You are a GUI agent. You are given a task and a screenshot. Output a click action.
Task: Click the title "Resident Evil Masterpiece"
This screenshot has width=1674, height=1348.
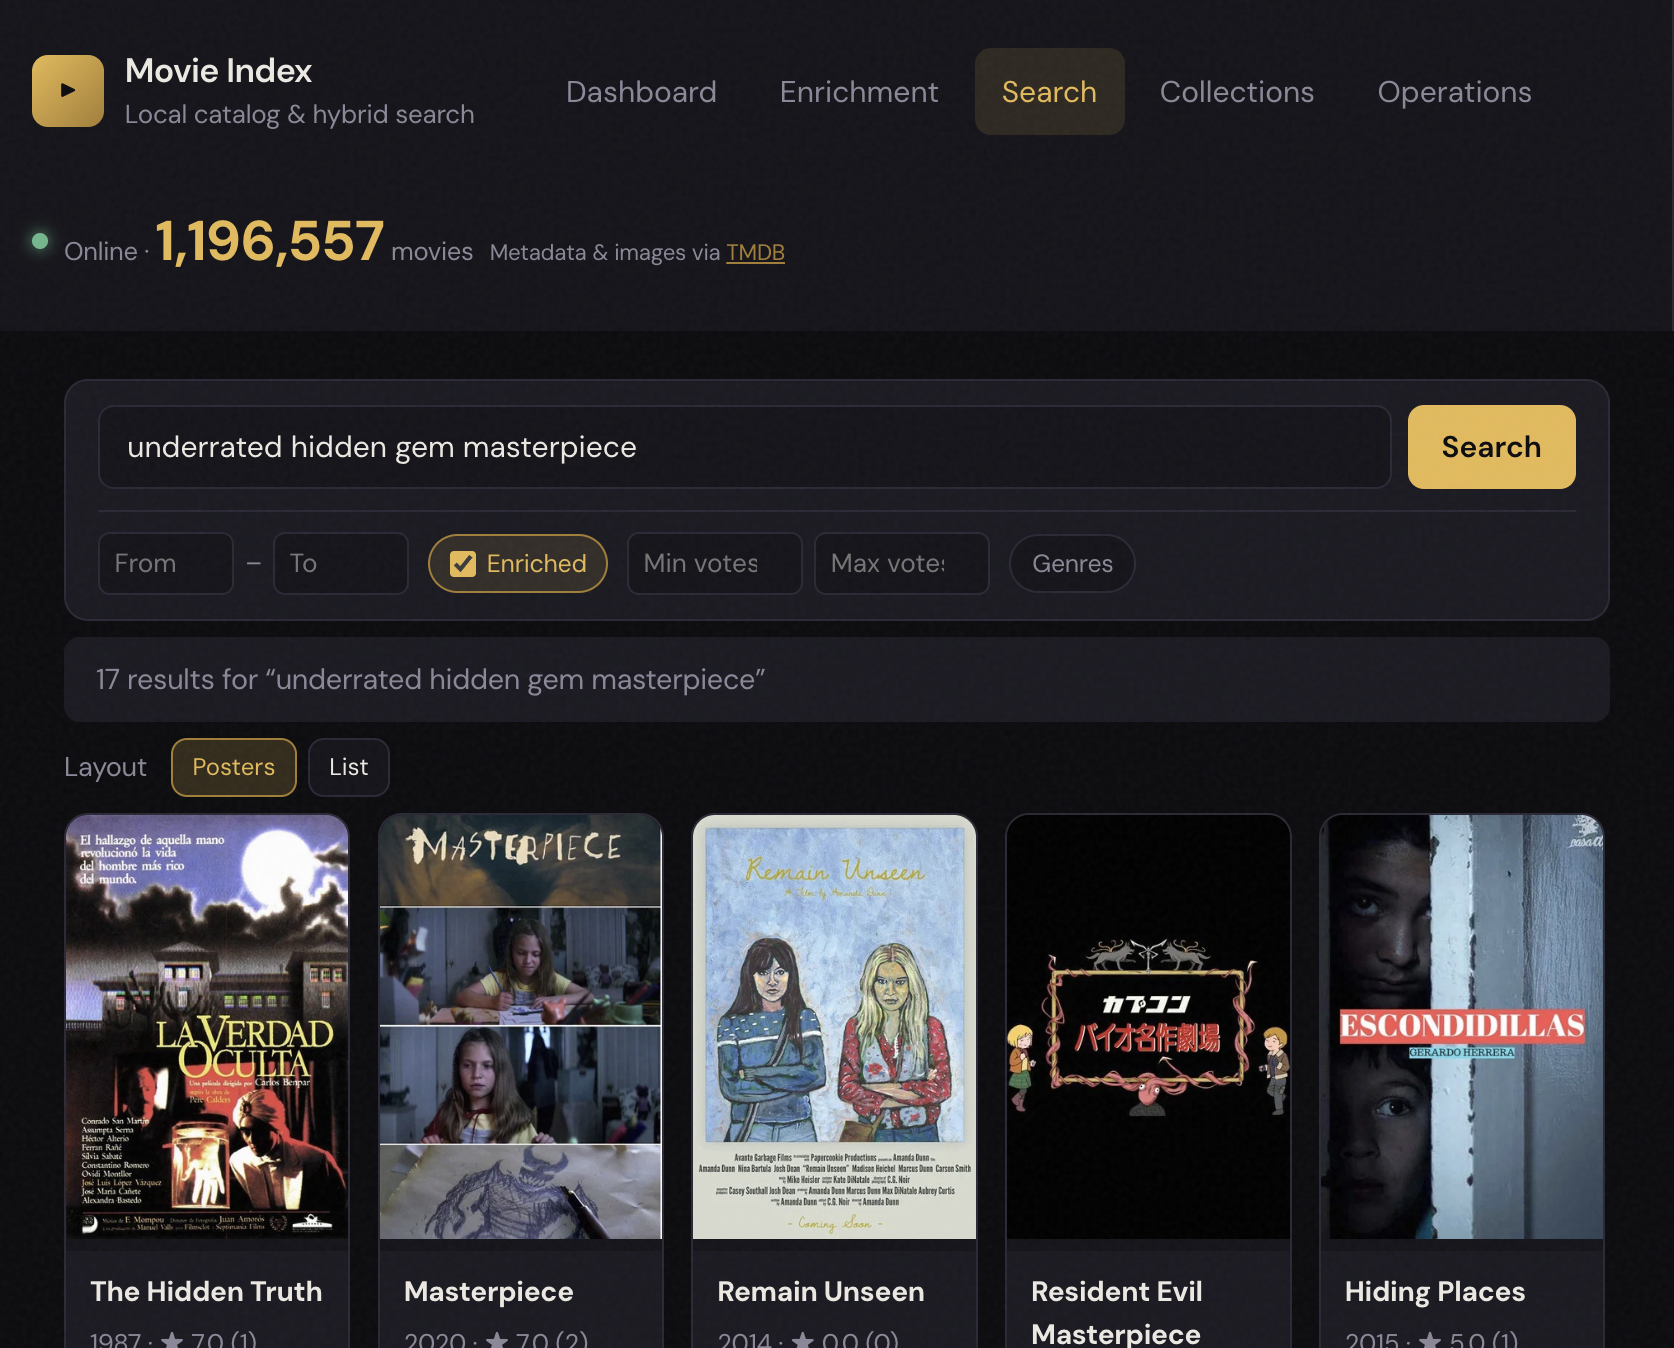click(1117, 1312)
